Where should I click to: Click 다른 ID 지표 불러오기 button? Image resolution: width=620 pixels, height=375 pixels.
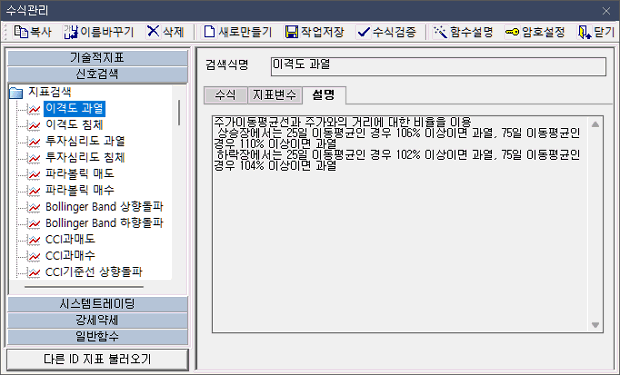point(97,359)
